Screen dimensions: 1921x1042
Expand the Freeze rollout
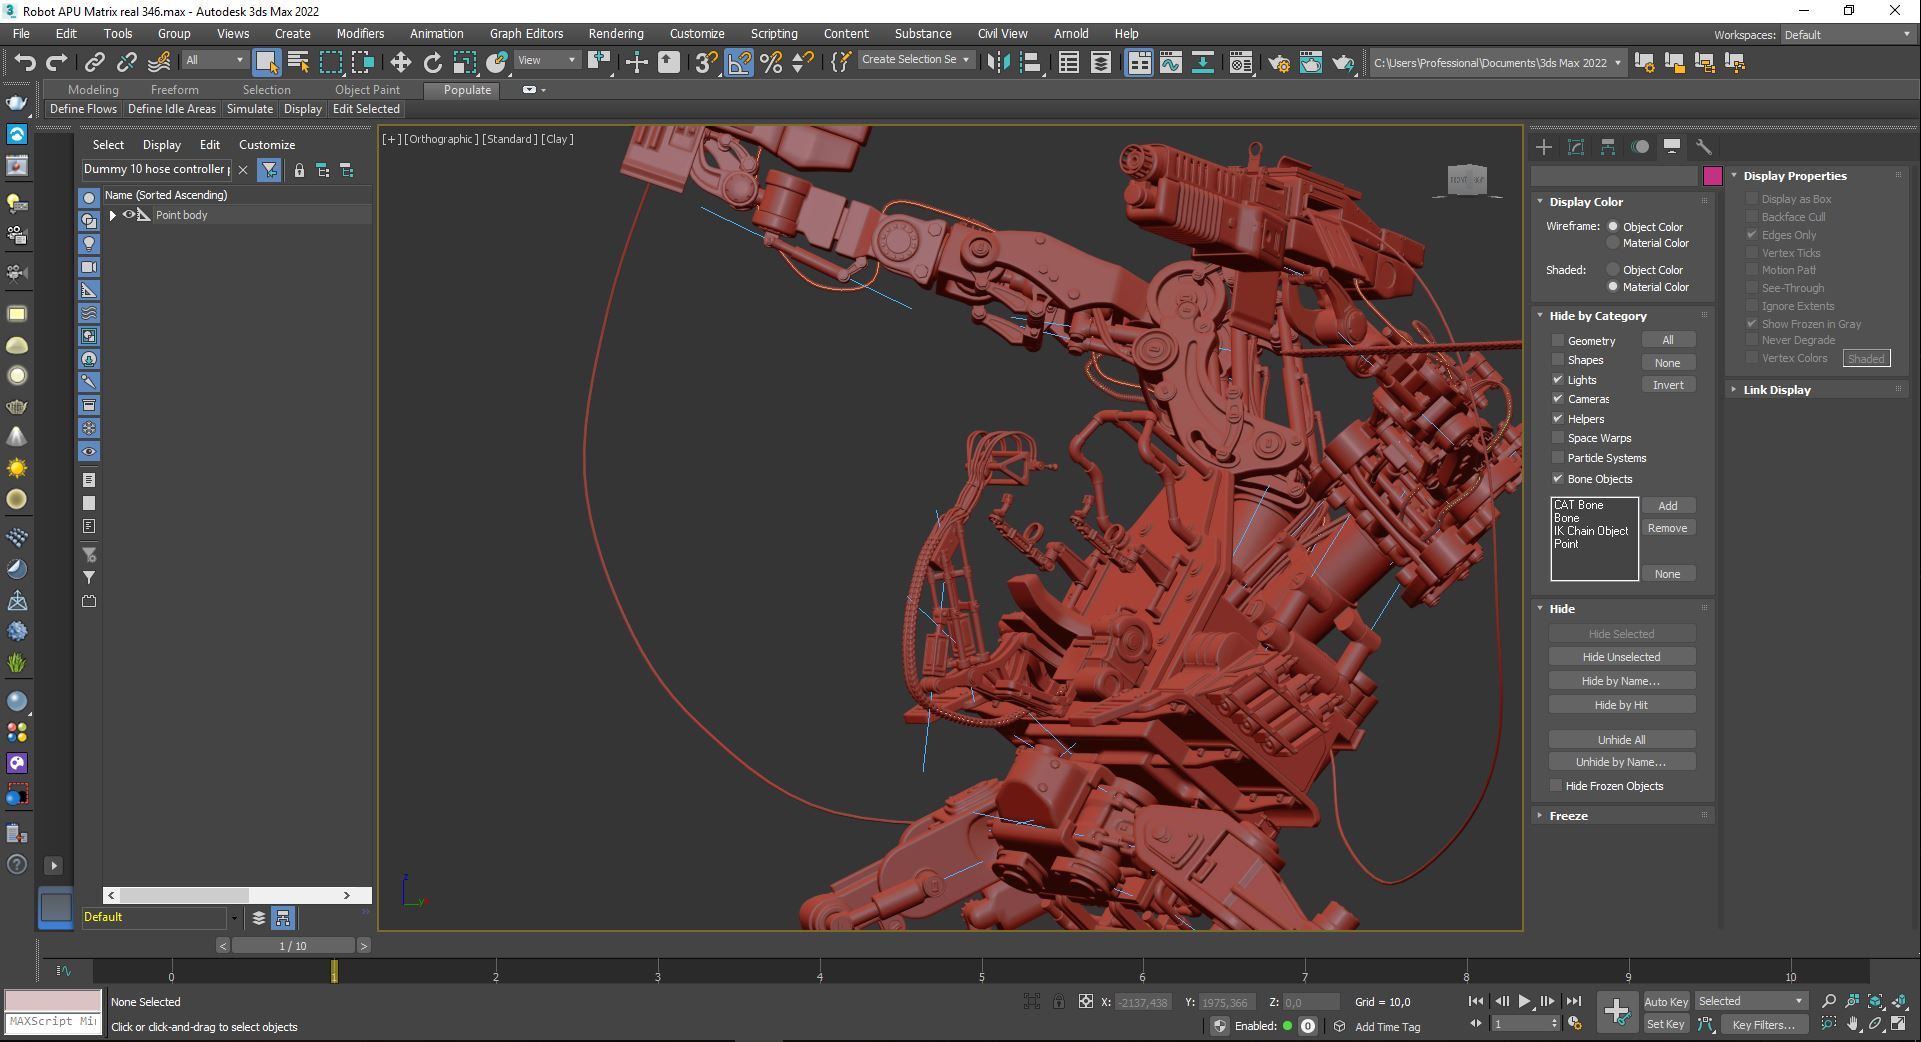tap(1568, 816)
